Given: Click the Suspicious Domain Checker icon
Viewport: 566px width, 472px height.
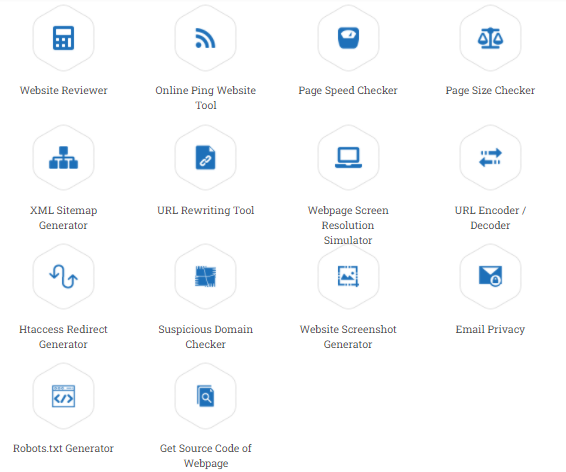Looking at the screenshot, I should 205,276.
